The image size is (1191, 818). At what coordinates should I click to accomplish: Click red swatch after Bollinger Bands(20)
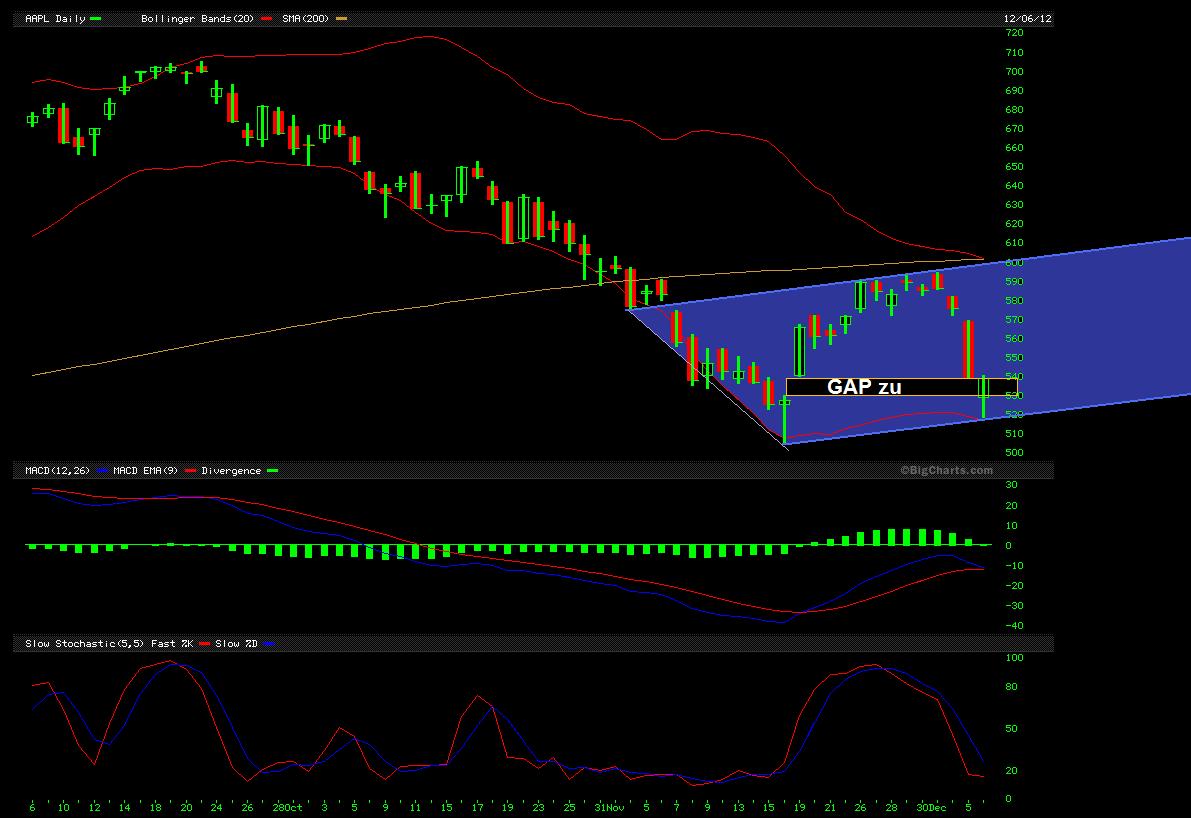267,18
